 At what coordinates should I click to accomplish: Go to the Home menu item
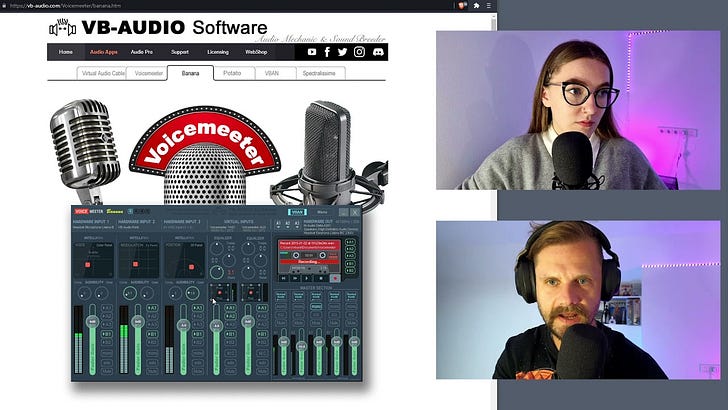[x=65, y=52]
